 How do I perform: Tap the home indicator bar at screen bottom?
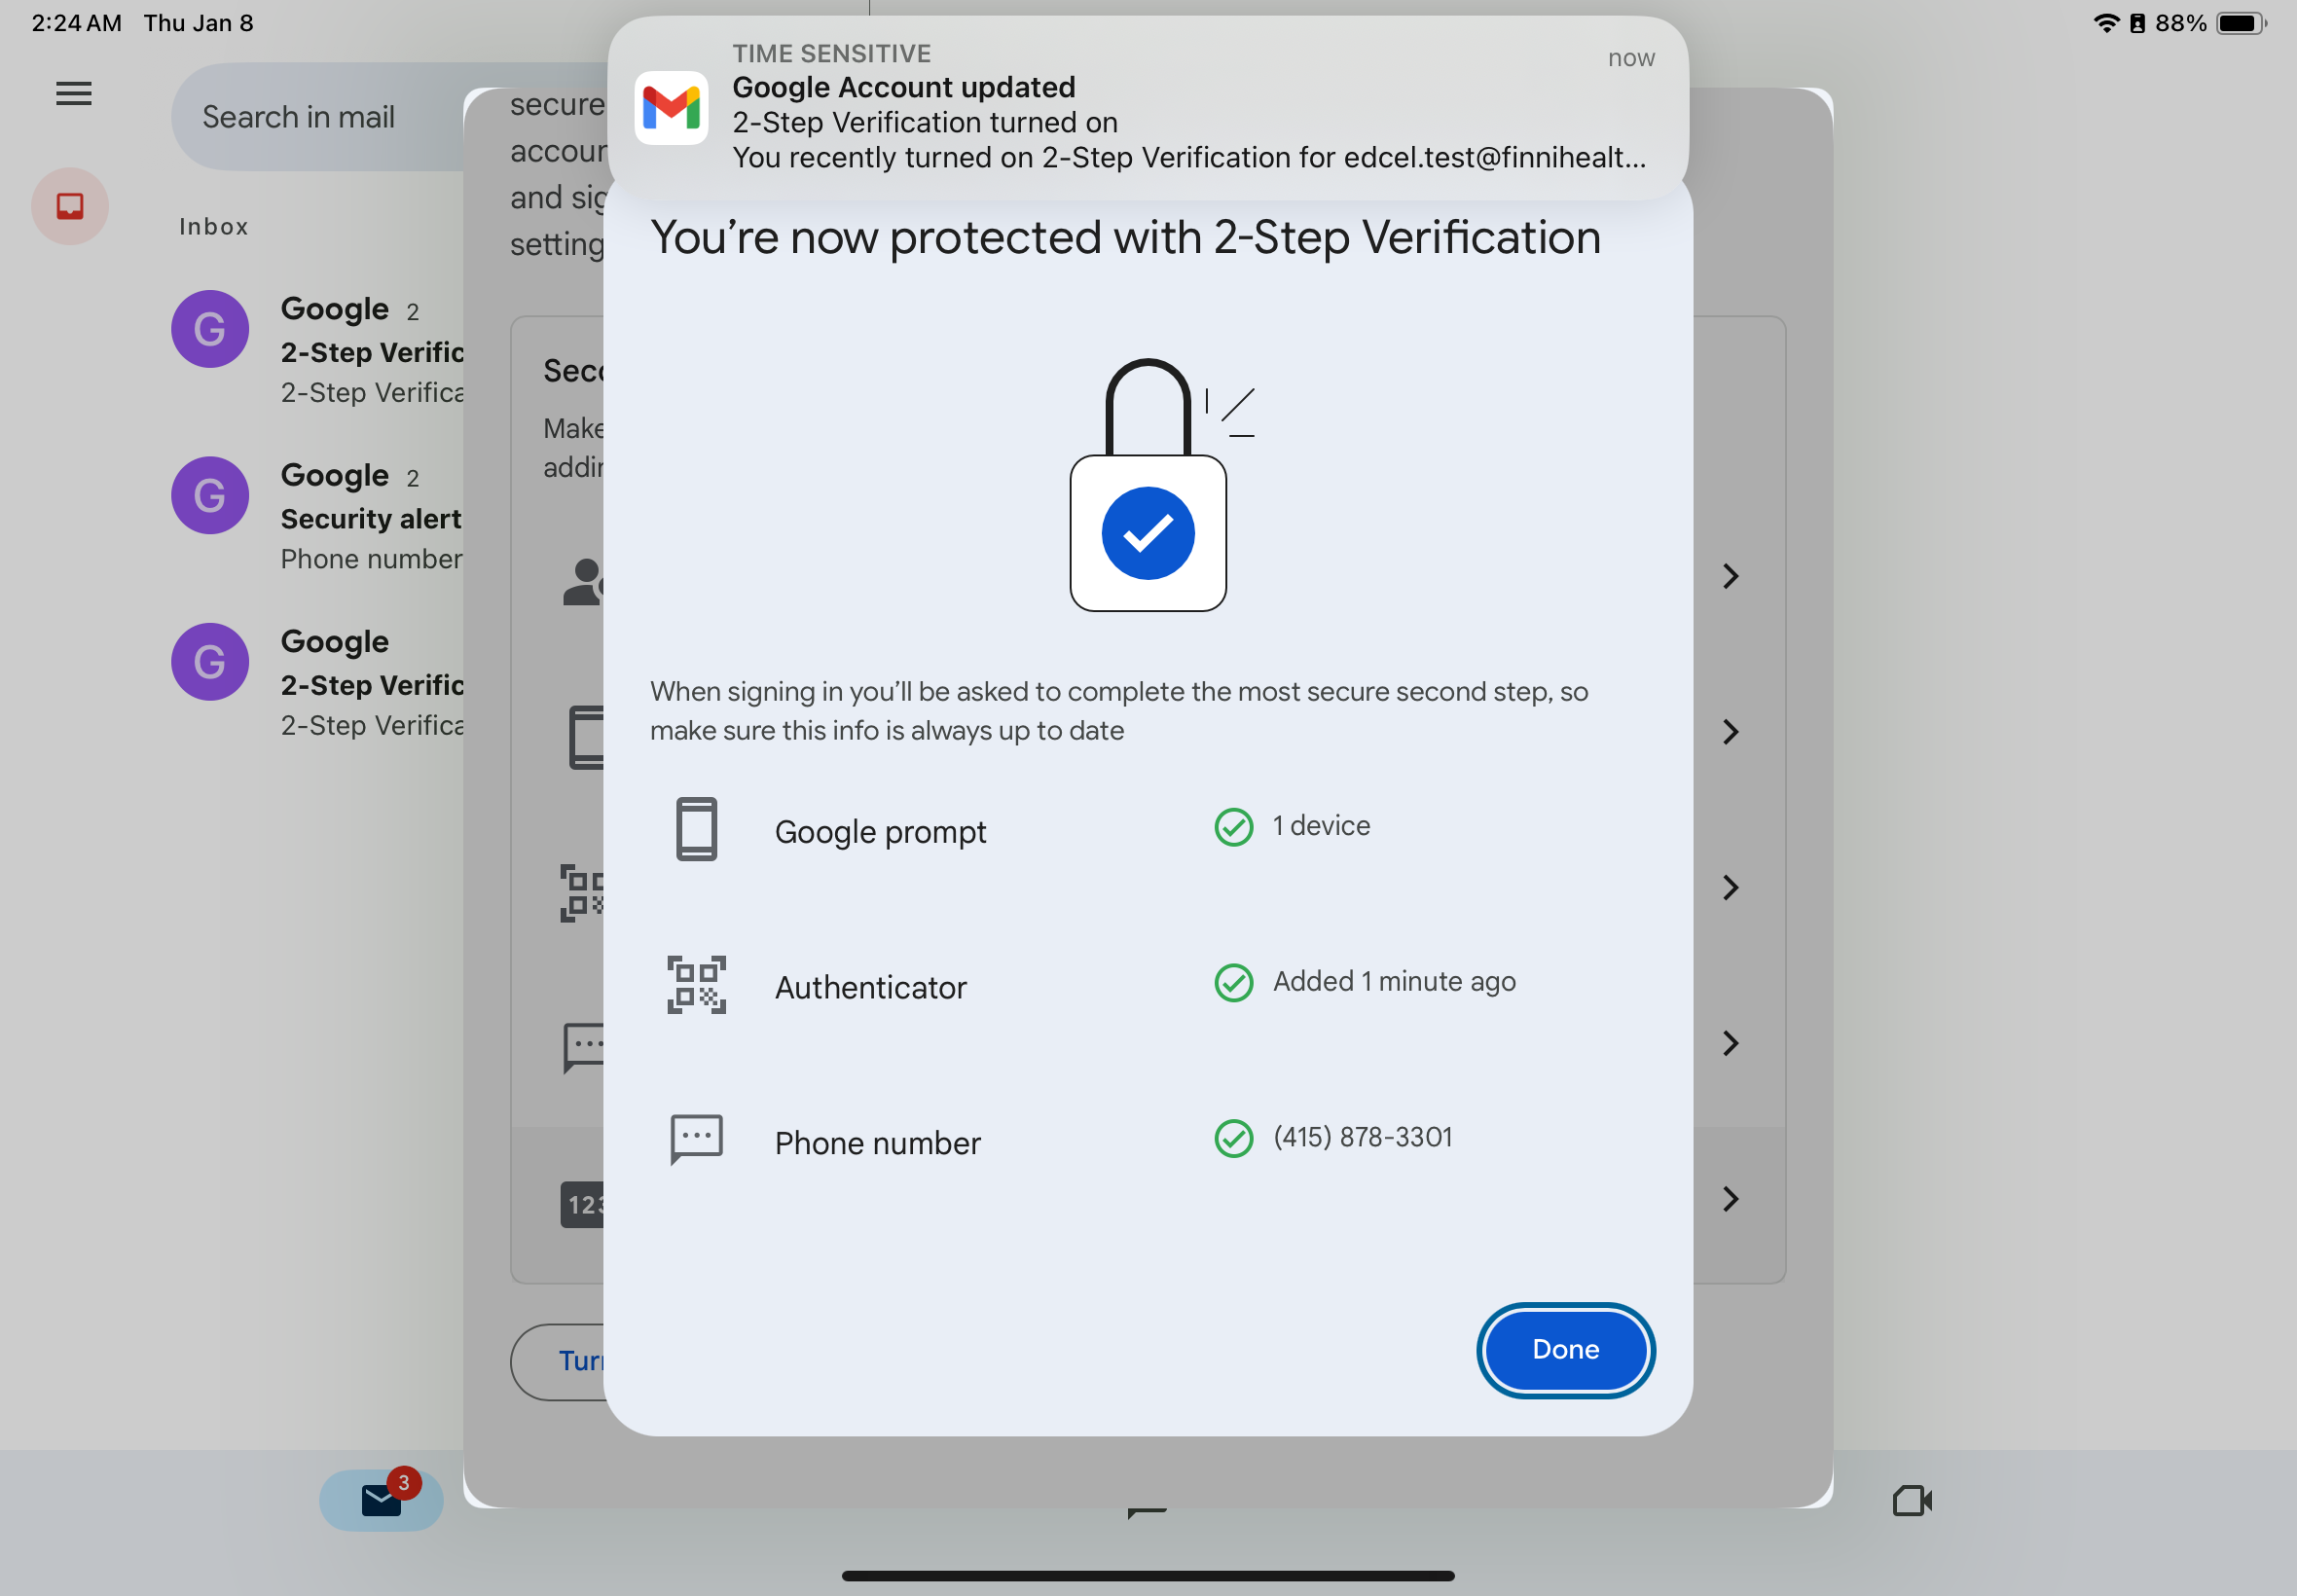[1148, 1576]
